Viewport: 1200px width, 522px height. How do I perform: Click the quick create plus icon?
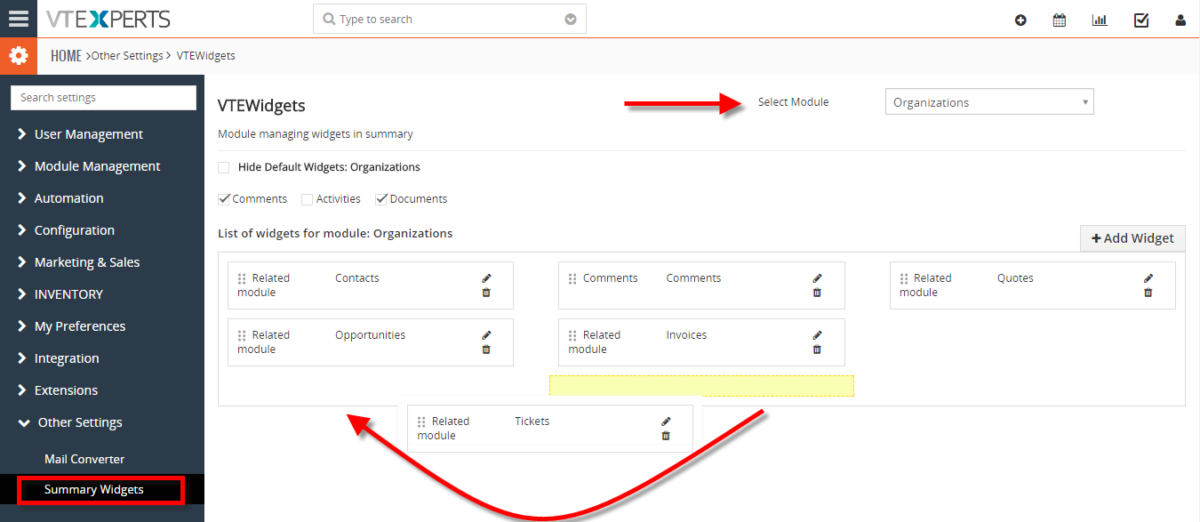1020,20
